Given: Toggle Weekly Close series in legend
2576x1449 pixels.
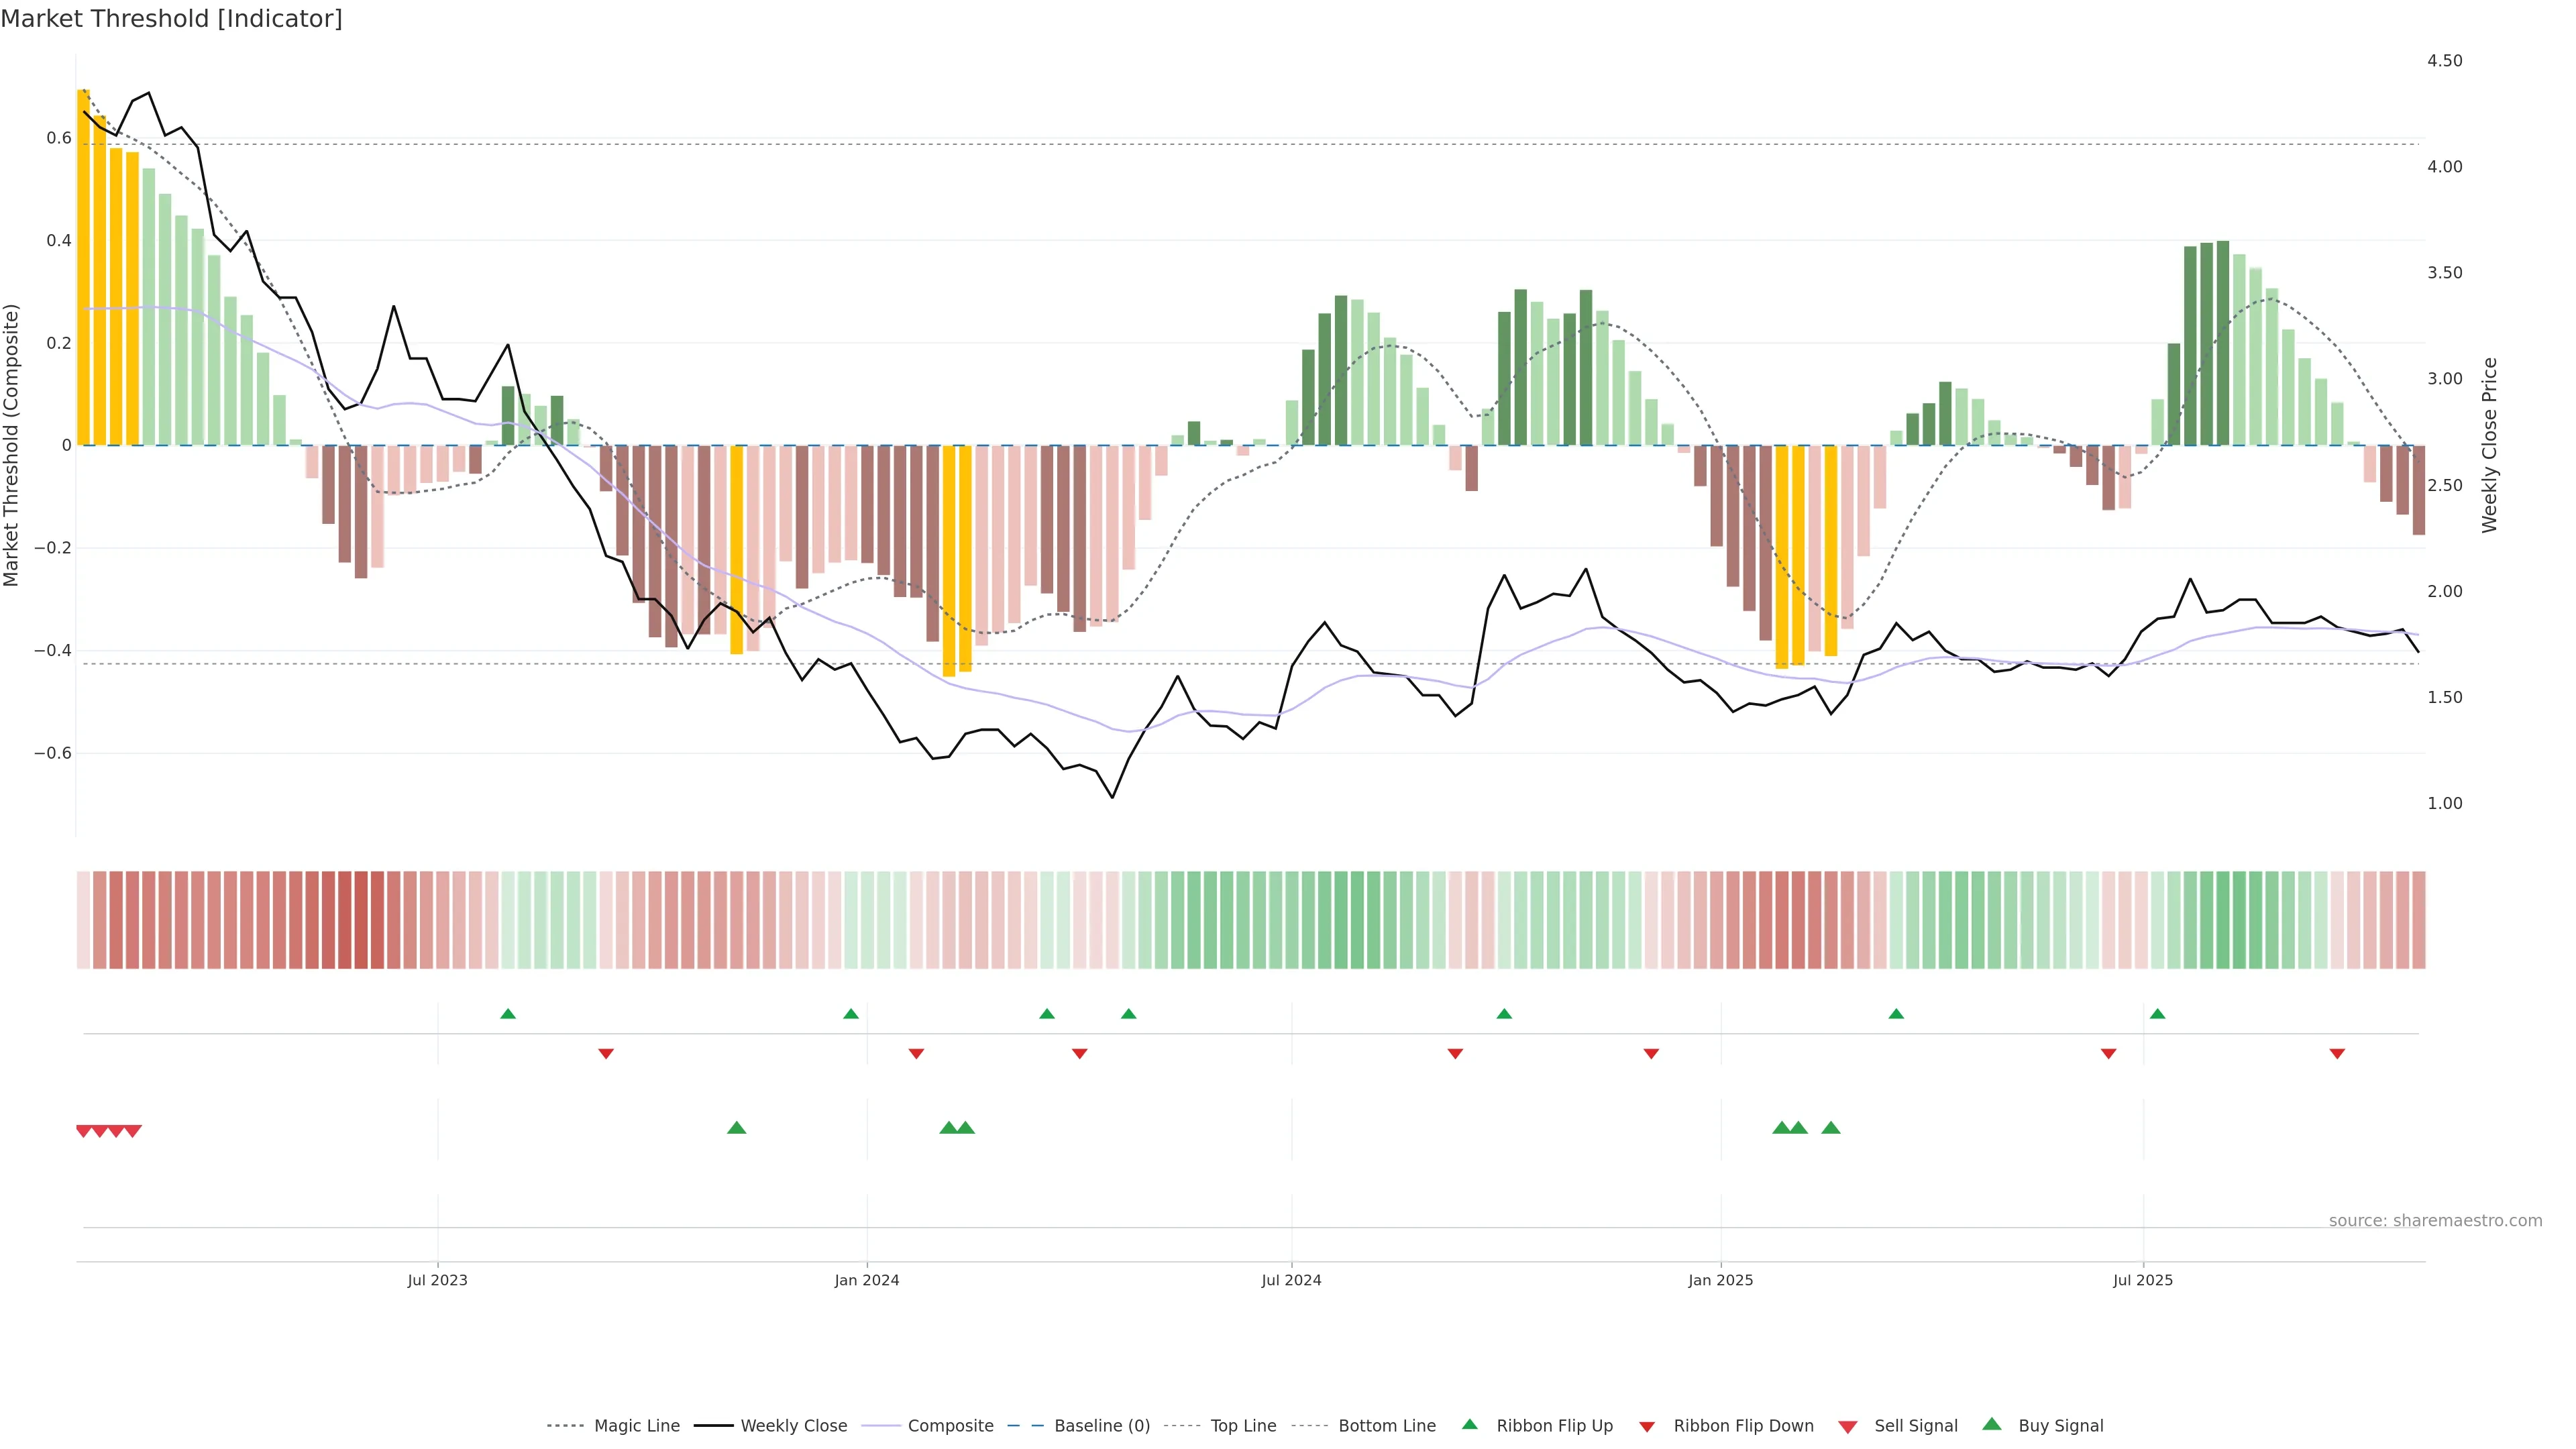Looking at the screenshot, I should tap(793, 1426).
